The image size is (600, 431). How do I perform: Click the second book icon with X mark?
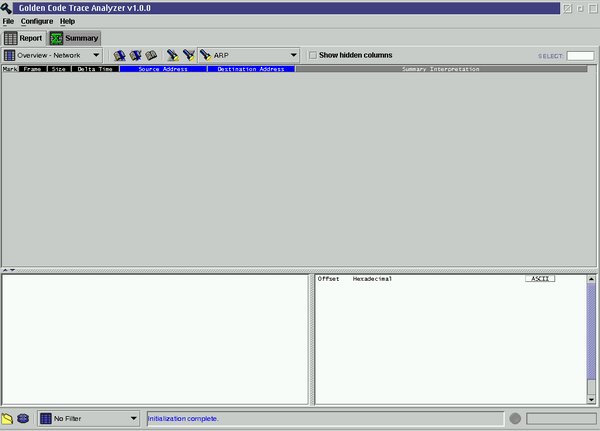point(135,56)
